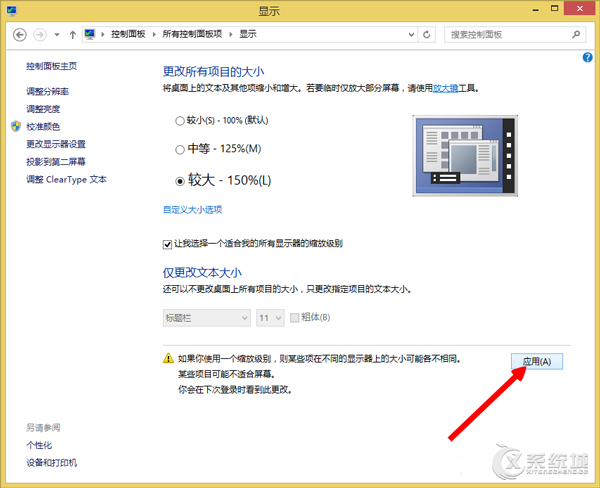Image resolution: width=600 pixels, height=488 pixels.
Task: Open 调整分辨率 in sidebar
Action: pyautogui.click(x=47, y=91)
